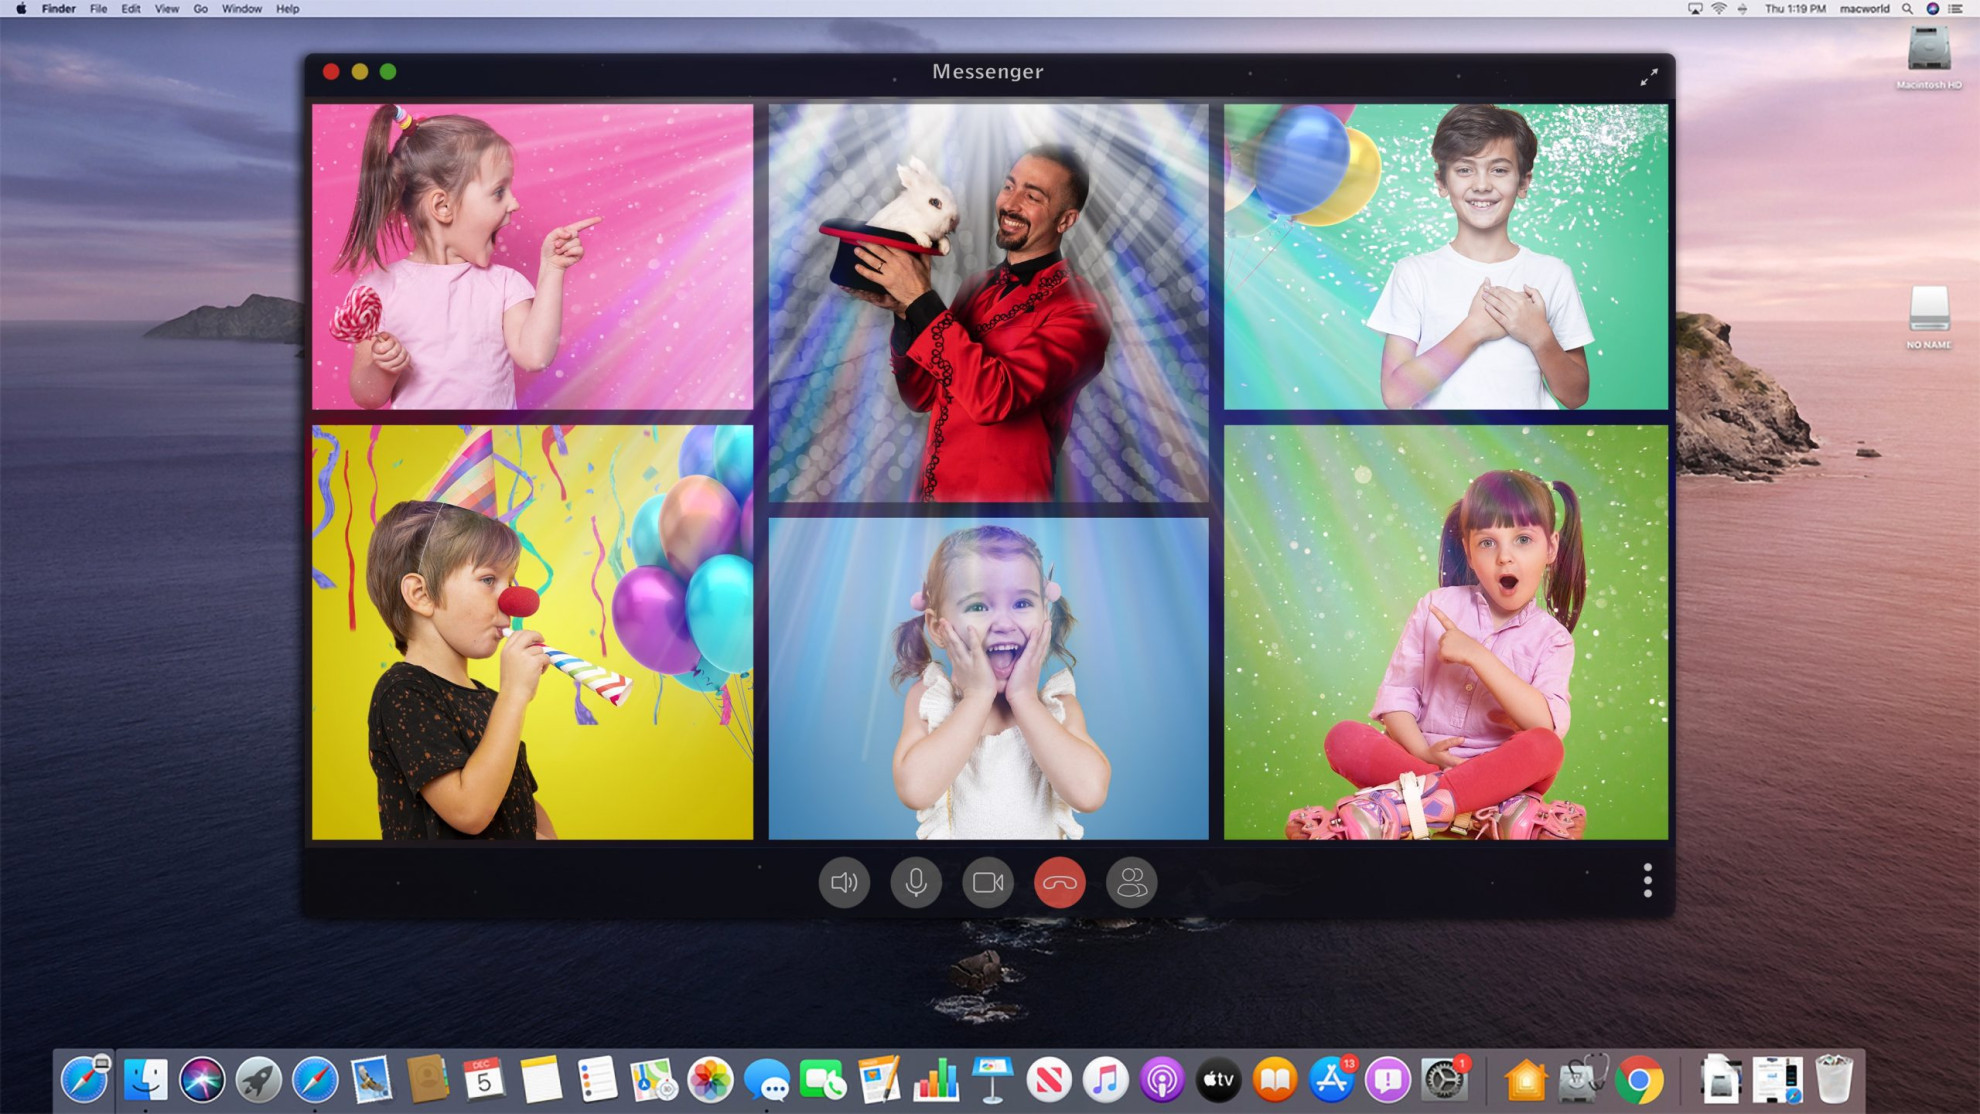Open the File menu

click(99, 9)
